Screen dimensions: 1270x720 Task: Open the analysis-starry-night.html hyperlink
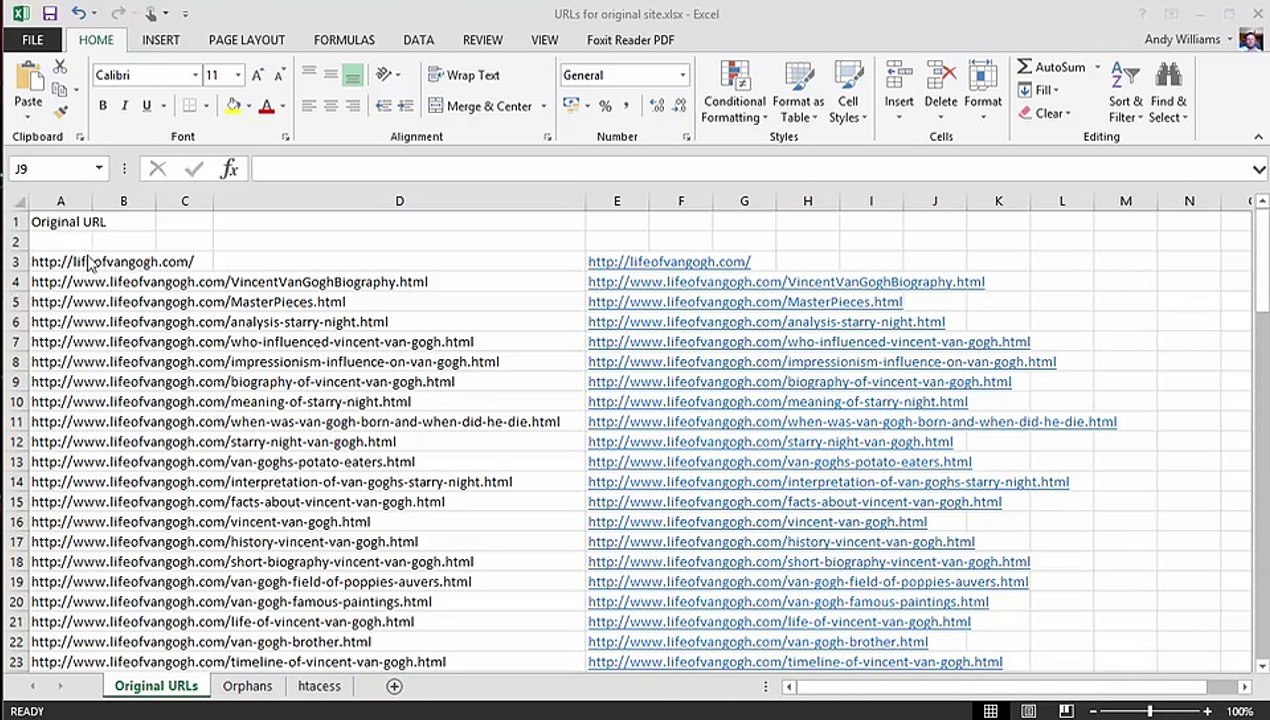(766, 322)
